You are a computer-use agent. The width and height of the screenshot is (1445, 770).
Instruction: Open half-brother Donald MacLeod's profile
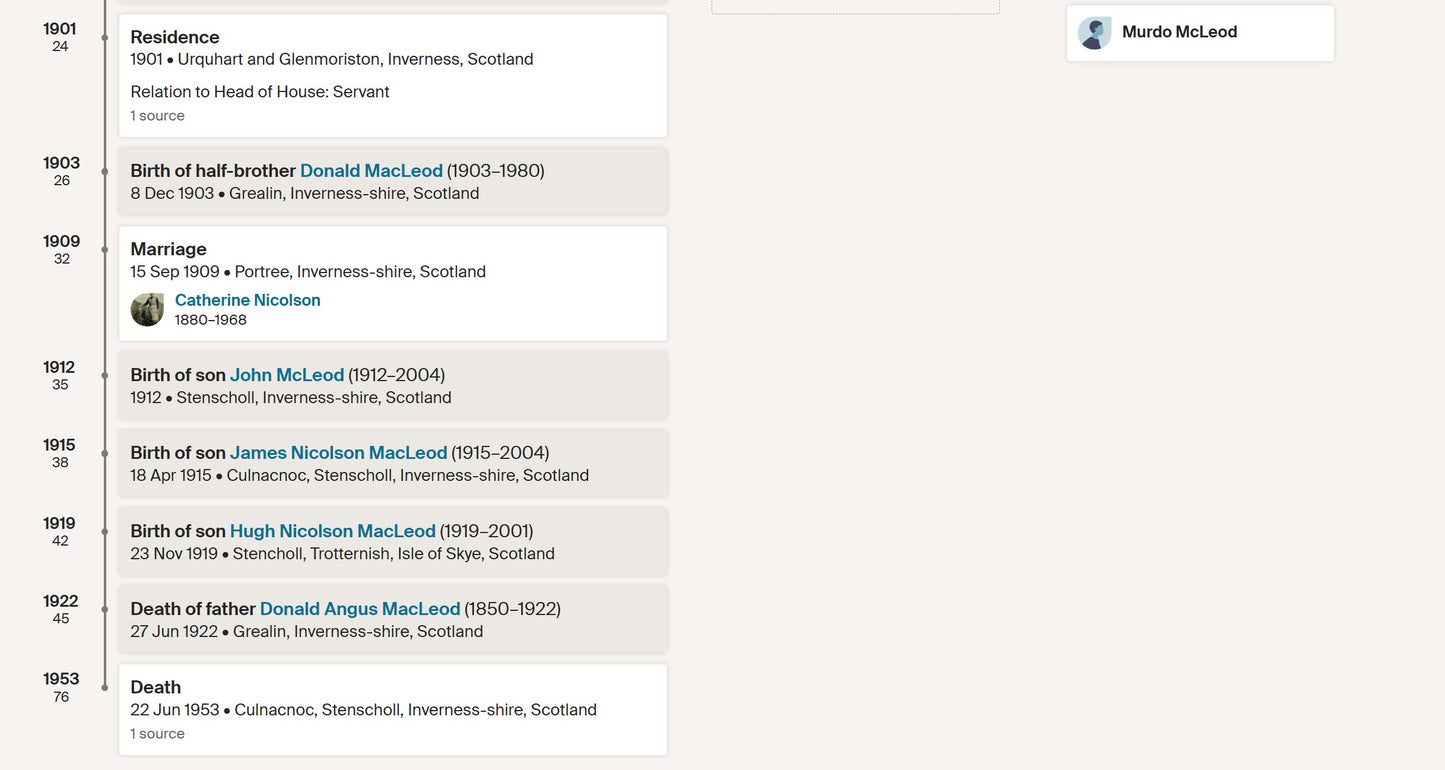(371, 171)
